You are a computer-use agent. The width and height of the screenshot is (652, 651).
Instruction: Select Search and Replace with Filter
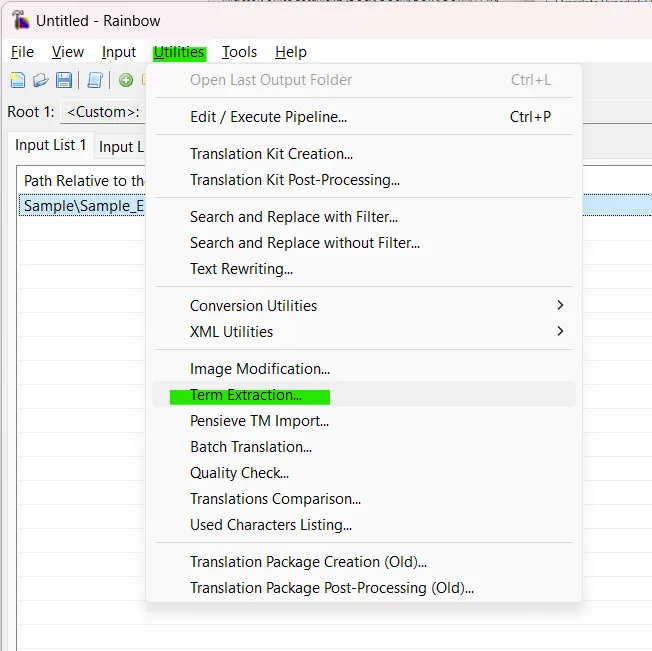pos(364,217)
